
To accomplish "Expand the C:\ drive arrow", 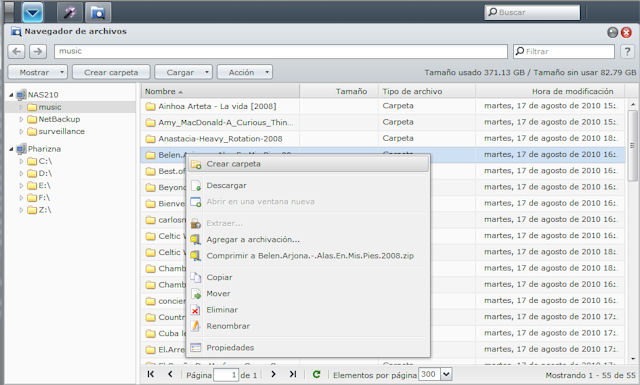I will pyautogui.click(x=21, y=161).
